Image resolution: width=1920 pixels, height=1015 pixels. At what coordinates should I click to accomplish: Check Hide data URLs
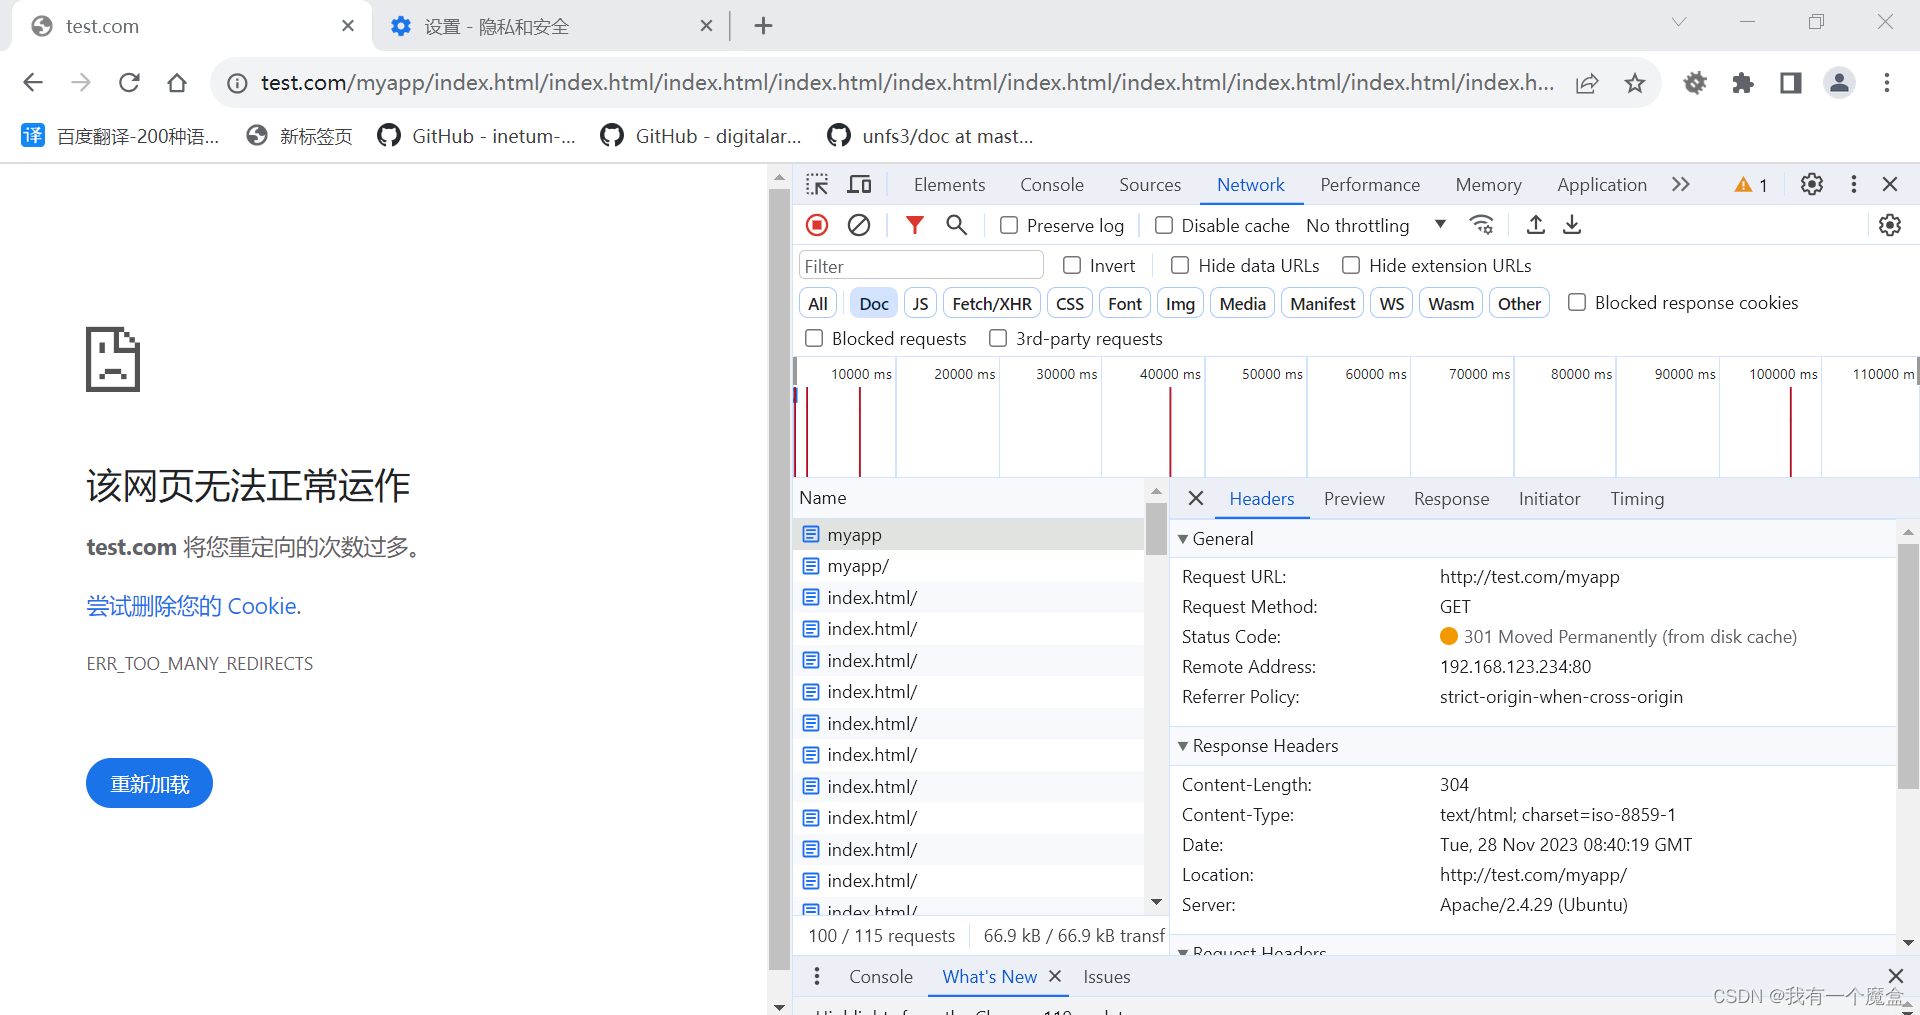1180,265
